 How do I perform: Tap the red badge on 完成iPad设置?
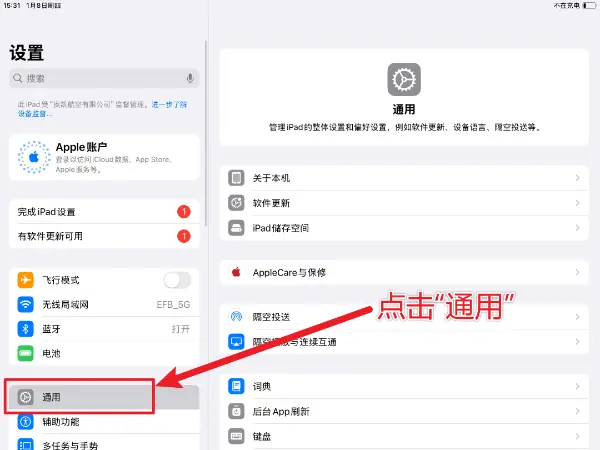[184, 212]
